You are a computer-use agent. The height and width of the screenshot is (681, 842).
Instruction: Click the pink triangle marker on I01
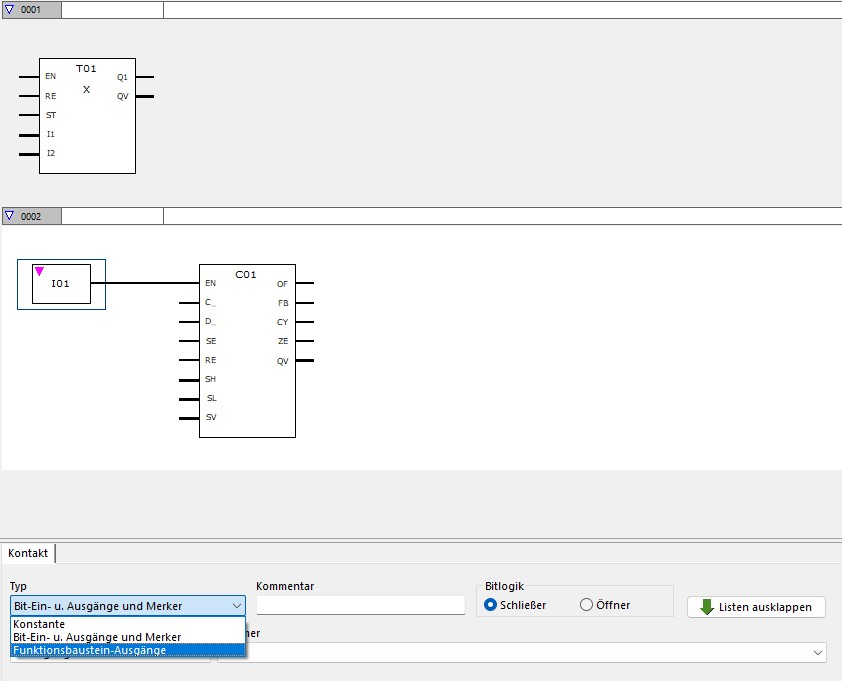[x=39, y=270]
